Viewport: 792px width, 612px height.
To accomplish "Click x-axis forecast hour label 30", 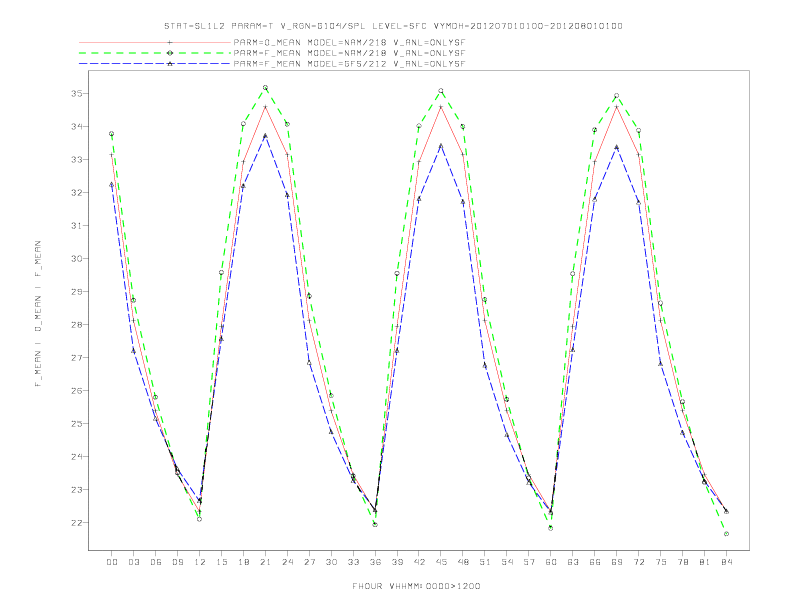I will pyautogui.click(x=331, y=562).
